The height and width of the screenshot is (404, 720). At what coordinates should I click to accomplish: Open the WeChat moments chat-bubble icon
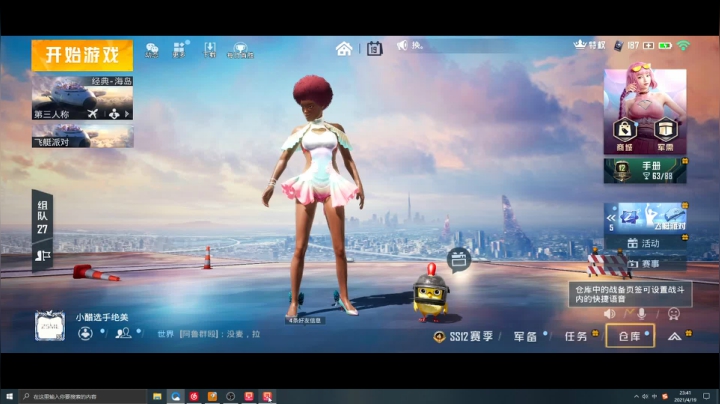pyautogui.click(x=152, y=50)
